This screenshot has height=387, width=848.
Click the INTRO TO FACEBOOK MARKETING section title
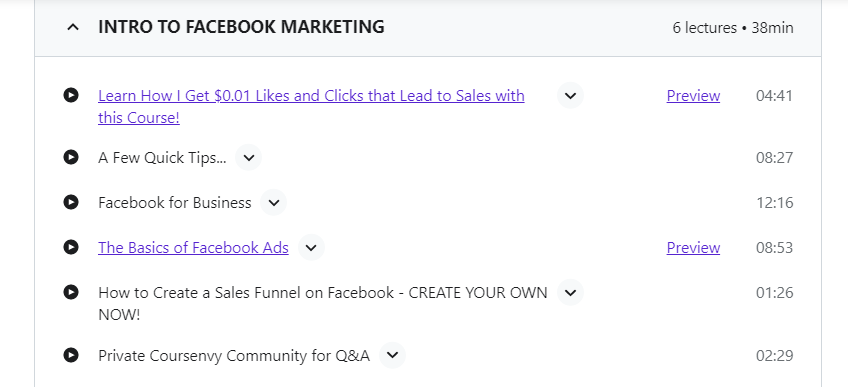click(x=241, y=27)
